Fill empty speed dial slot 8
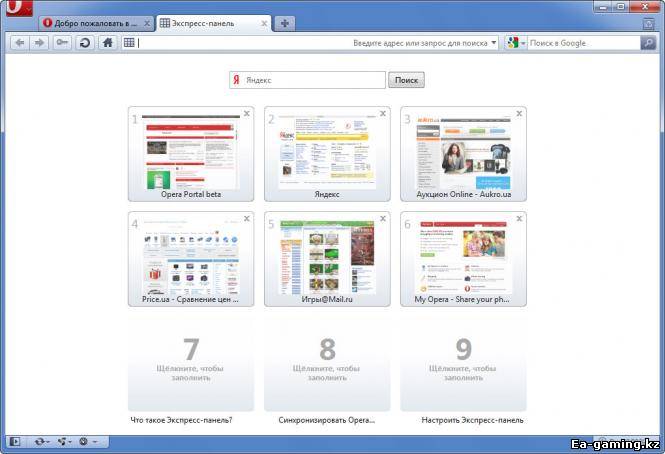Image resolution: width=665 pixels, height=454 pixels. point(327,364)
